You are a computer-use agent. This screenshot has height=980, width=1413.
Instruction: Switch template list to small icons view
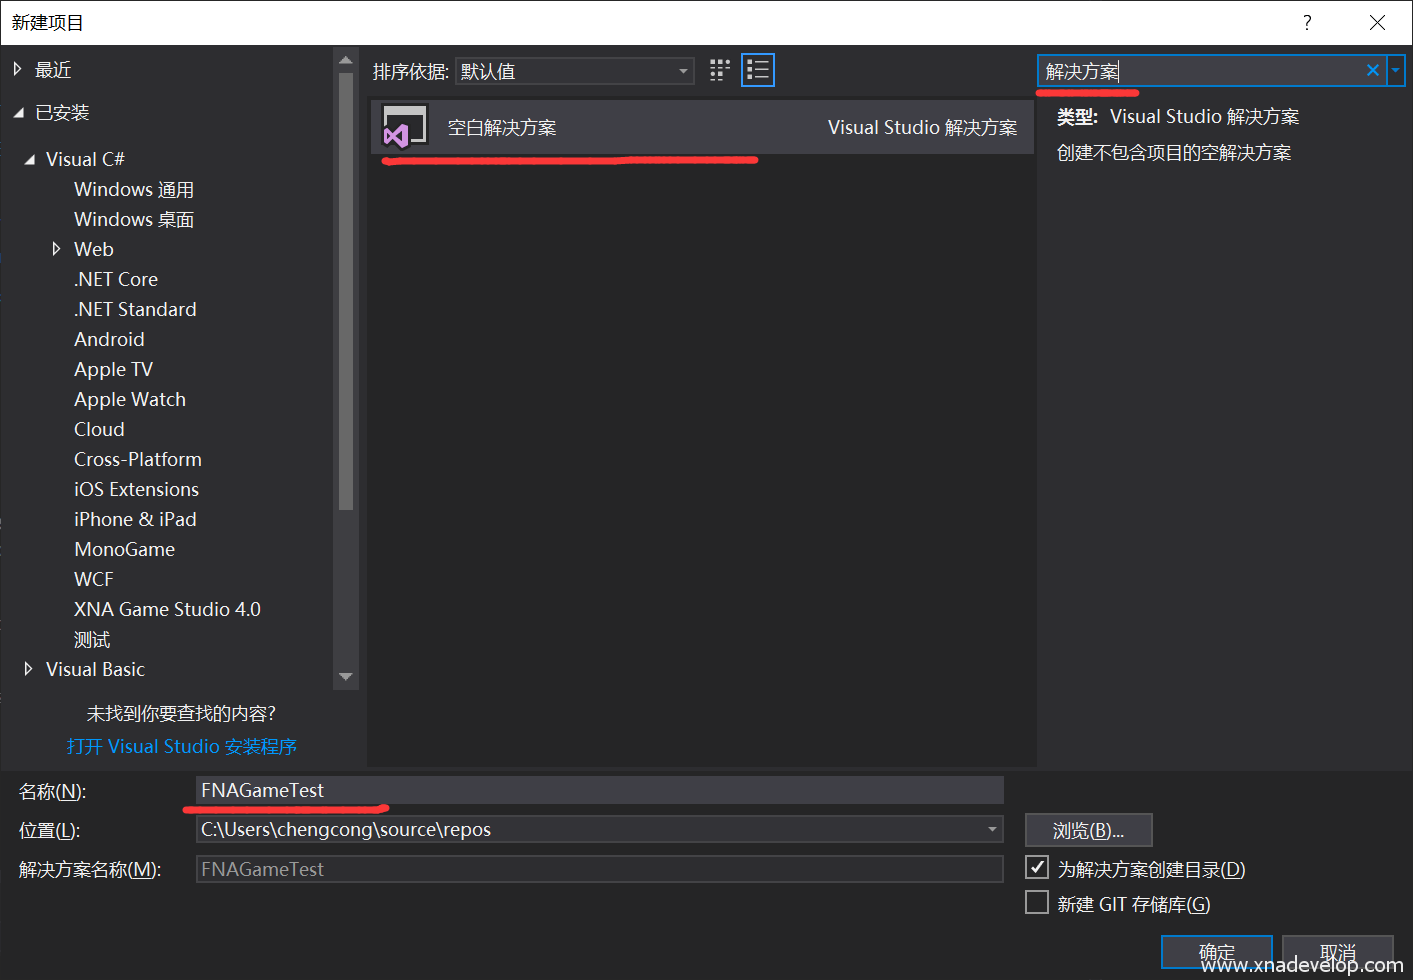tap(719, 70)
